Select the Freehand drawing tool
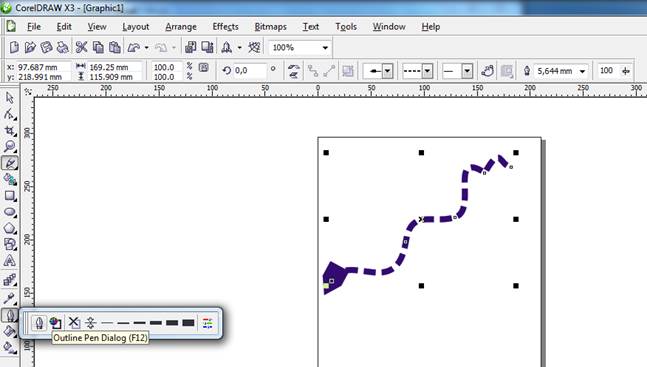The height and width of the screenshot is (367, 647). pos(9,163)
